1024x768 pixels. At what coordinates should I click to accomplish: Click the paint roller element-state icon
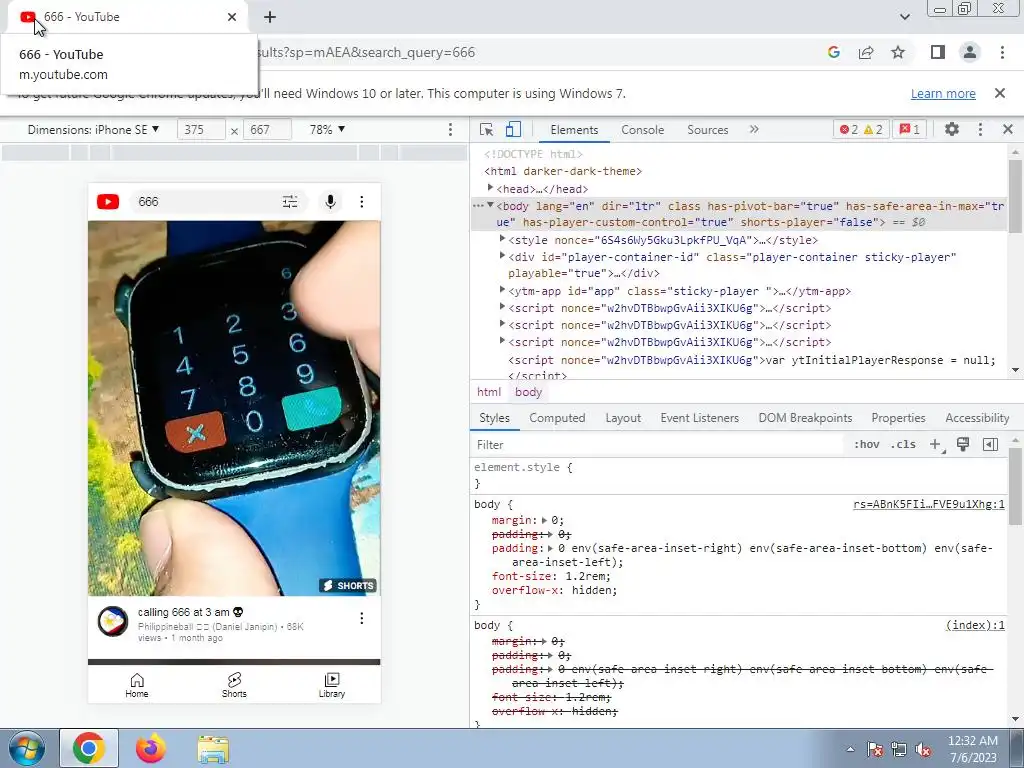tap(963, 444)
